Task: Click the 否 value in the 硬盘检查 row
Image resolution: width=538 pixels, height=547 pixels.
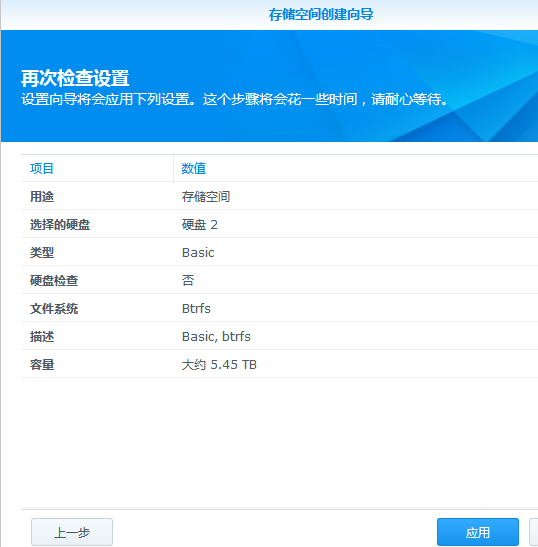Action: coord(188,280)
